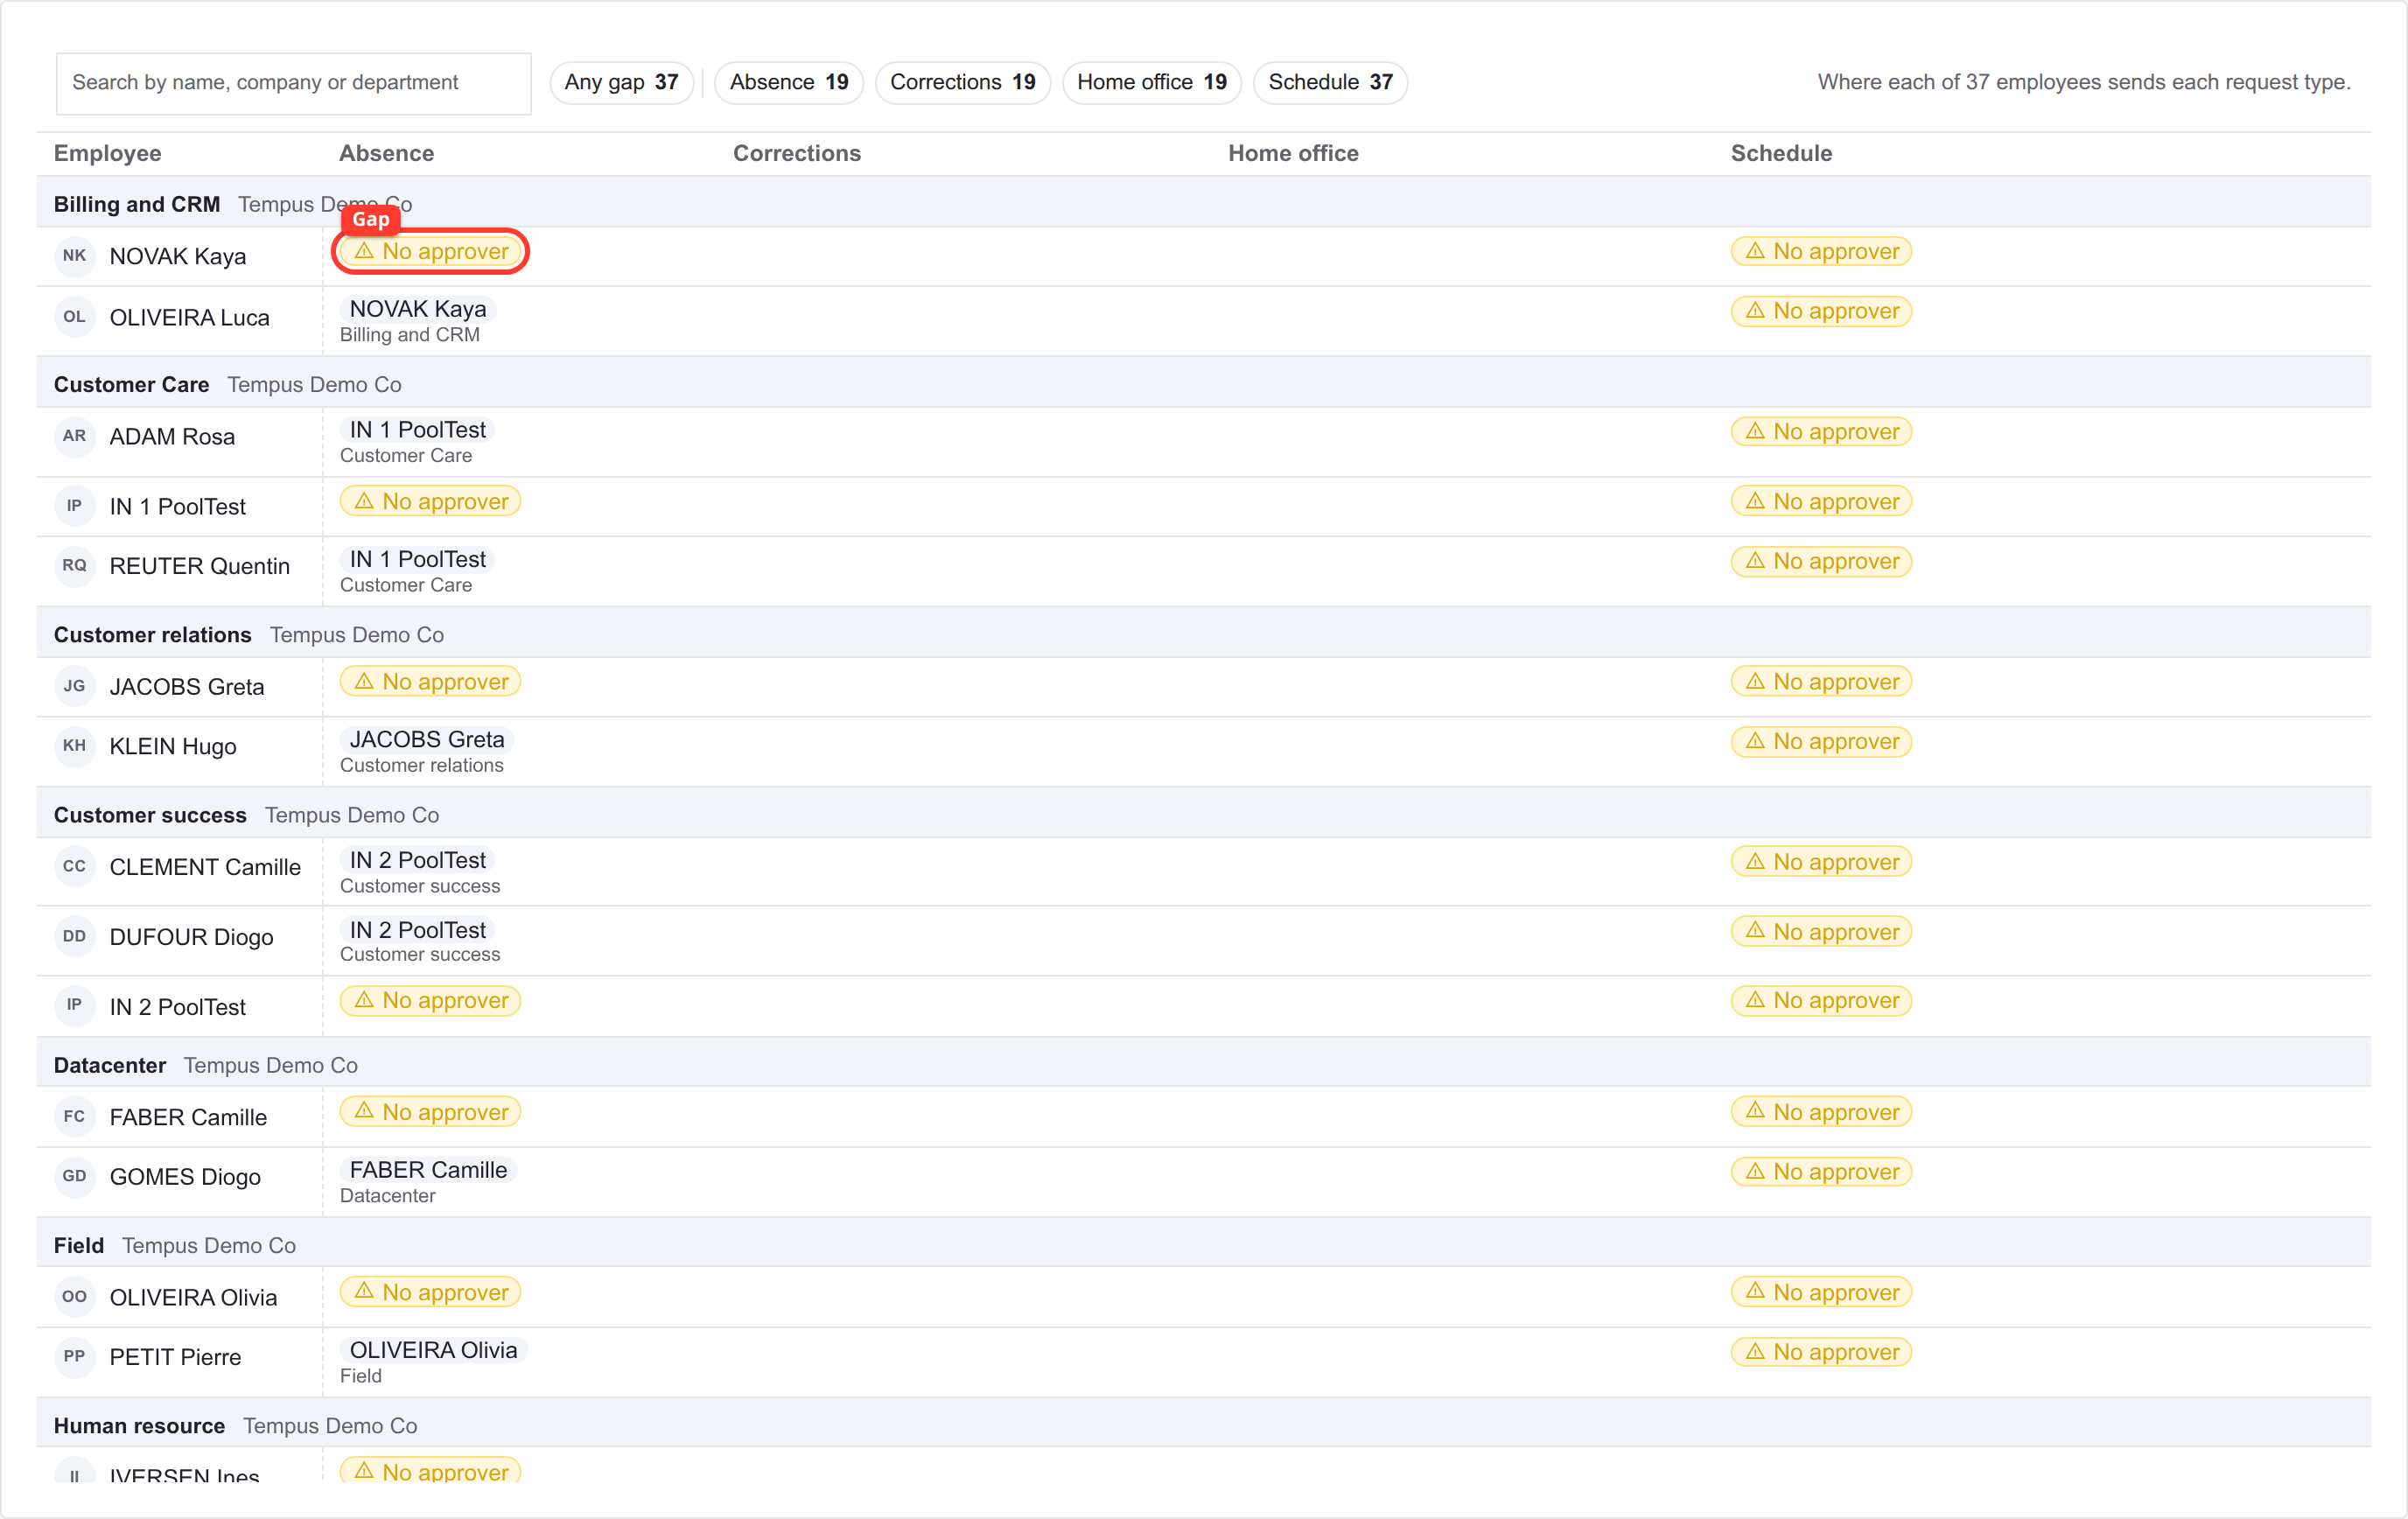Image resolution: width=2408 pixels, height=1519 pixels.
Task: Toggle the Corrections 19 filter chip
Action: 962,82
